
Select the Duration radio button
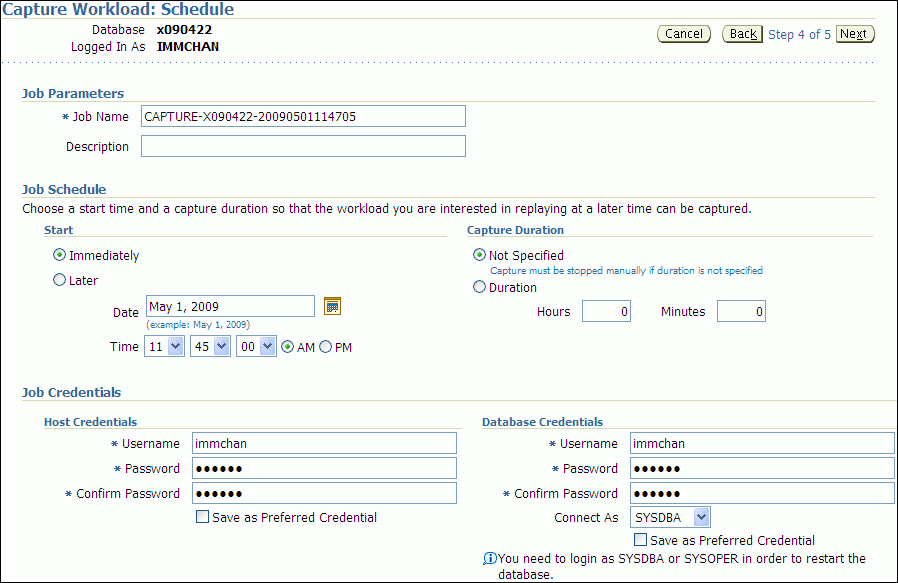pos(480,287)
